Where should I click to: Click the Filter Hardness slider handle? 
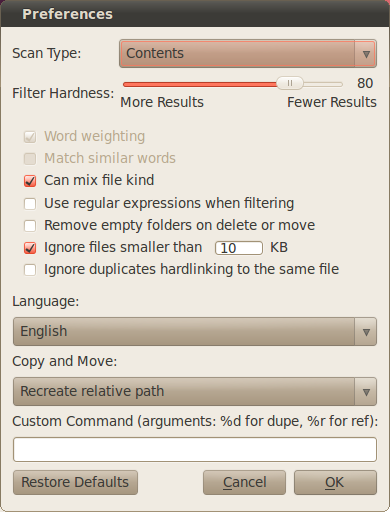coord(290,83)
